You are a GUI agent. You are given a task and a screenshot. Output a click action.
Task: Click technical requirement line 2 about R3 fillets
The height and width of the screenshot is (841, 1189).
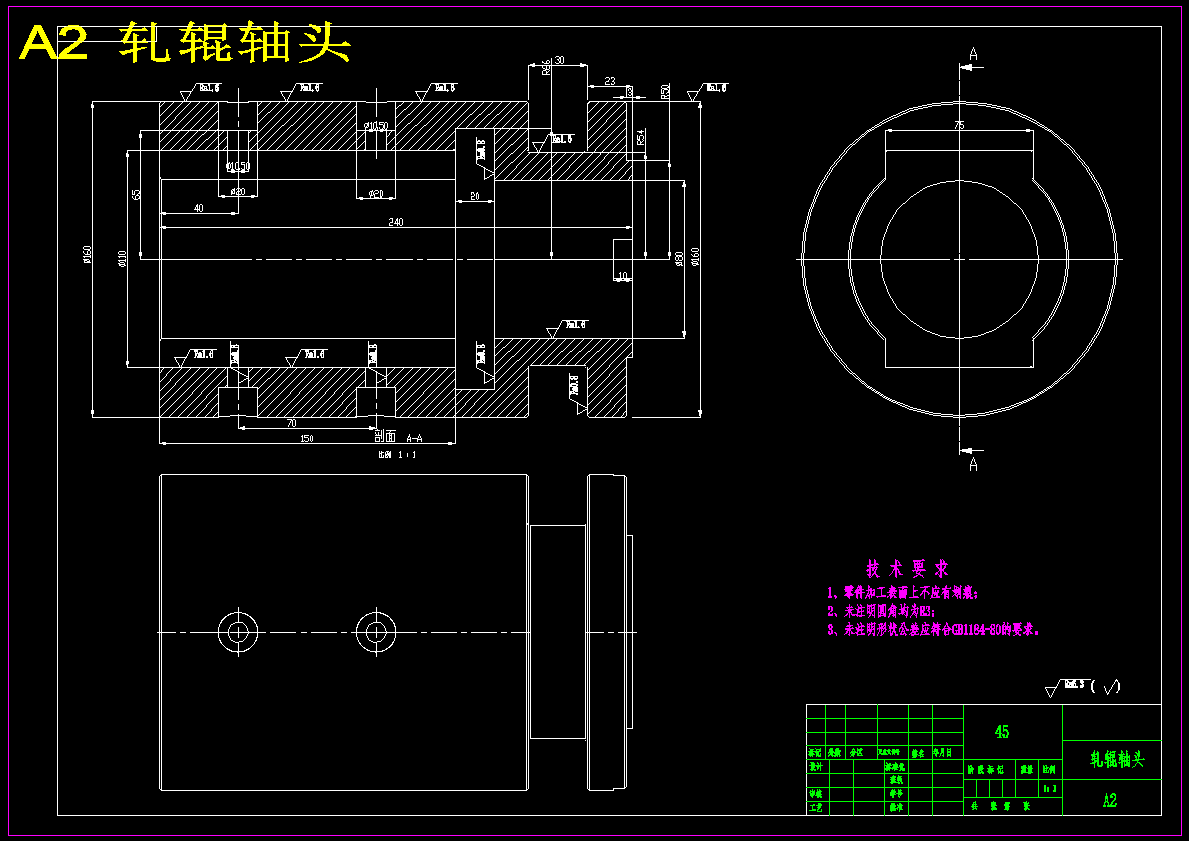click(881, 610)
